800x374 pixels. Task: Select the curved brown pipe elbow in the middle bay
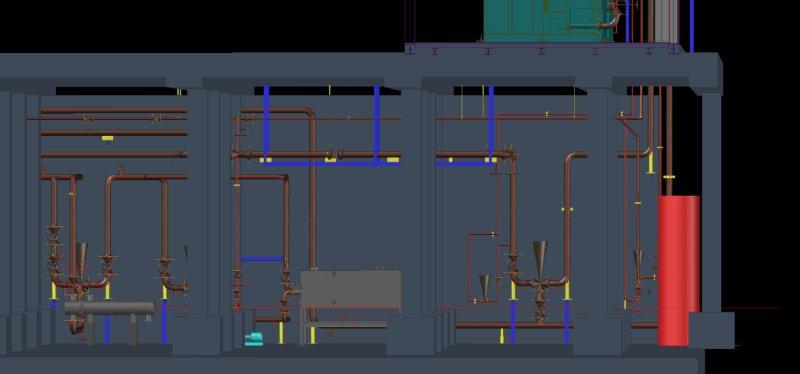309,113
